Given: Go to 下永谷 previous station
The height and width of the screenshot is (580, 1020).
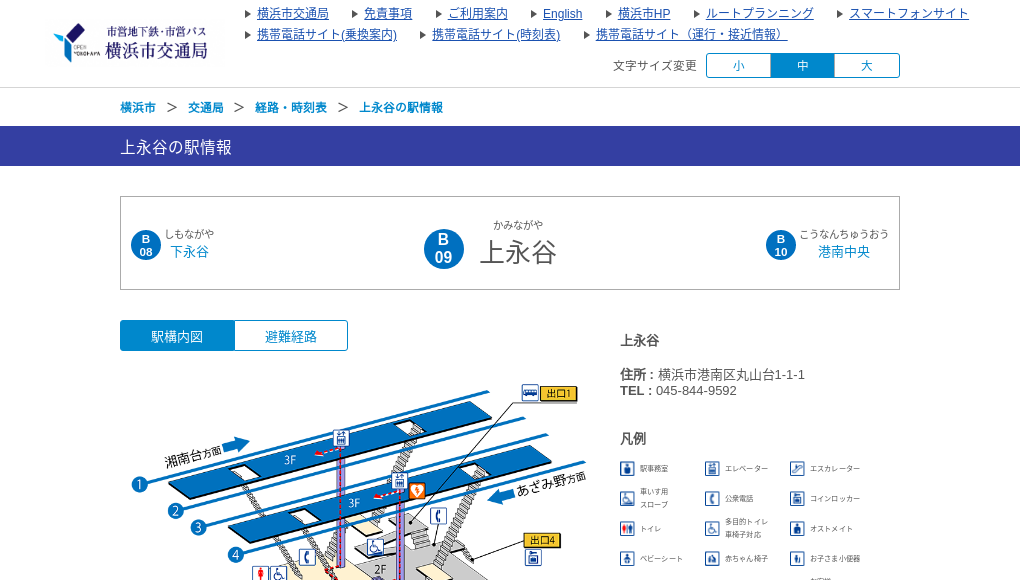Looking at the screenshot, I should tap(189, 252).
